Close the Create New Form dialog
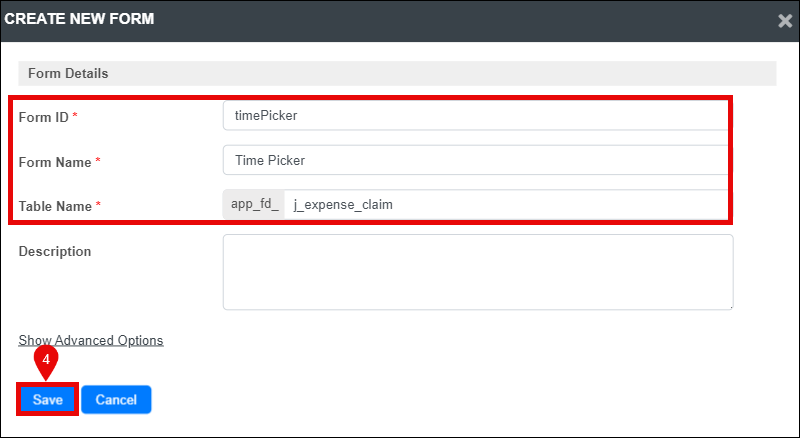This screenshot has width=800, height=438. coord(785,21)
